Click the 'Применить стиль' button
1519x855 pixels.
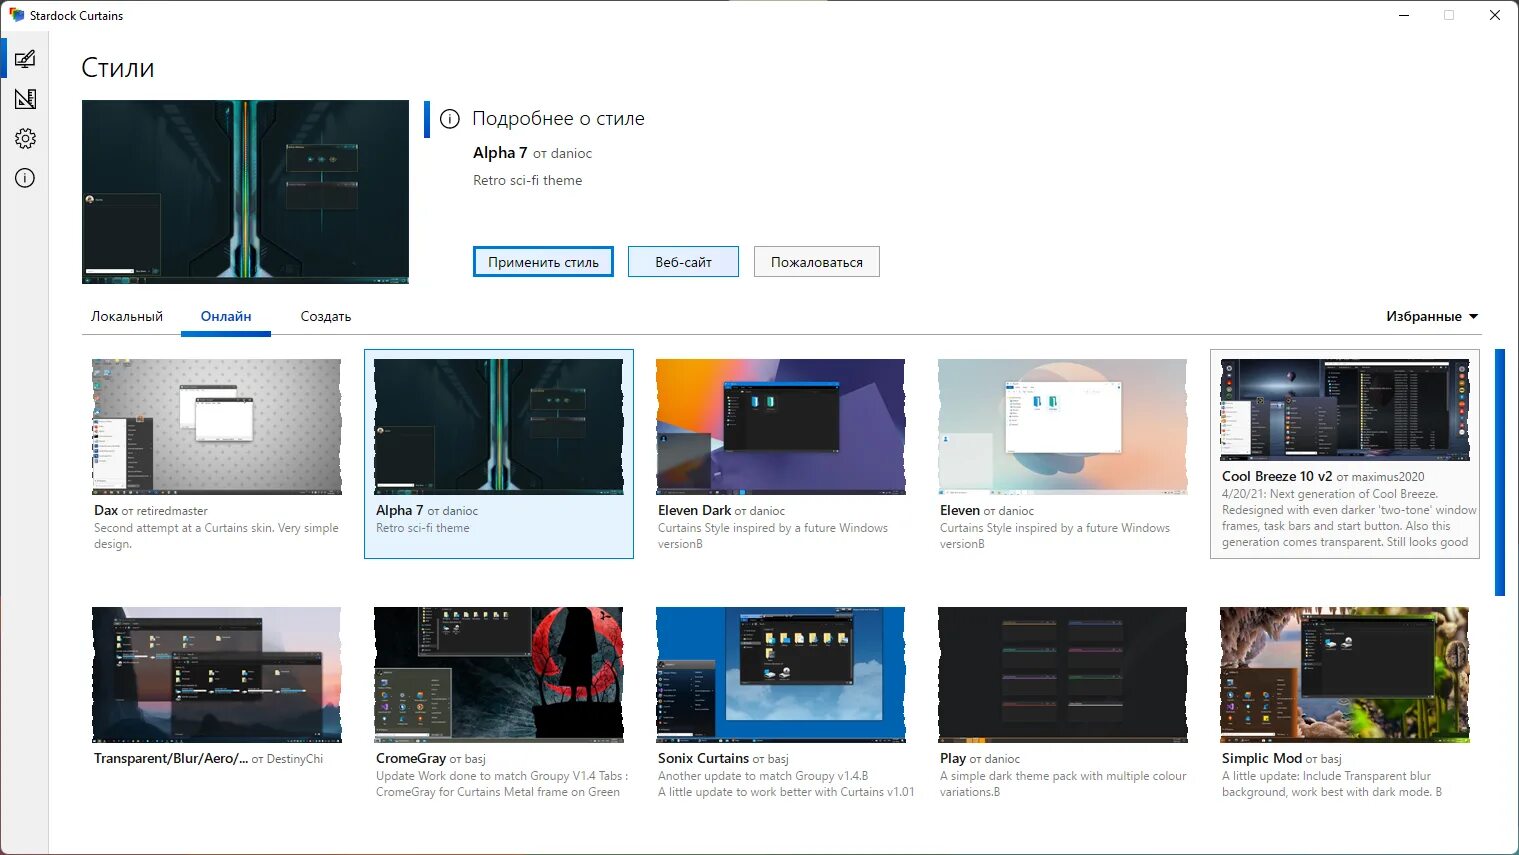tap(543, 262)
